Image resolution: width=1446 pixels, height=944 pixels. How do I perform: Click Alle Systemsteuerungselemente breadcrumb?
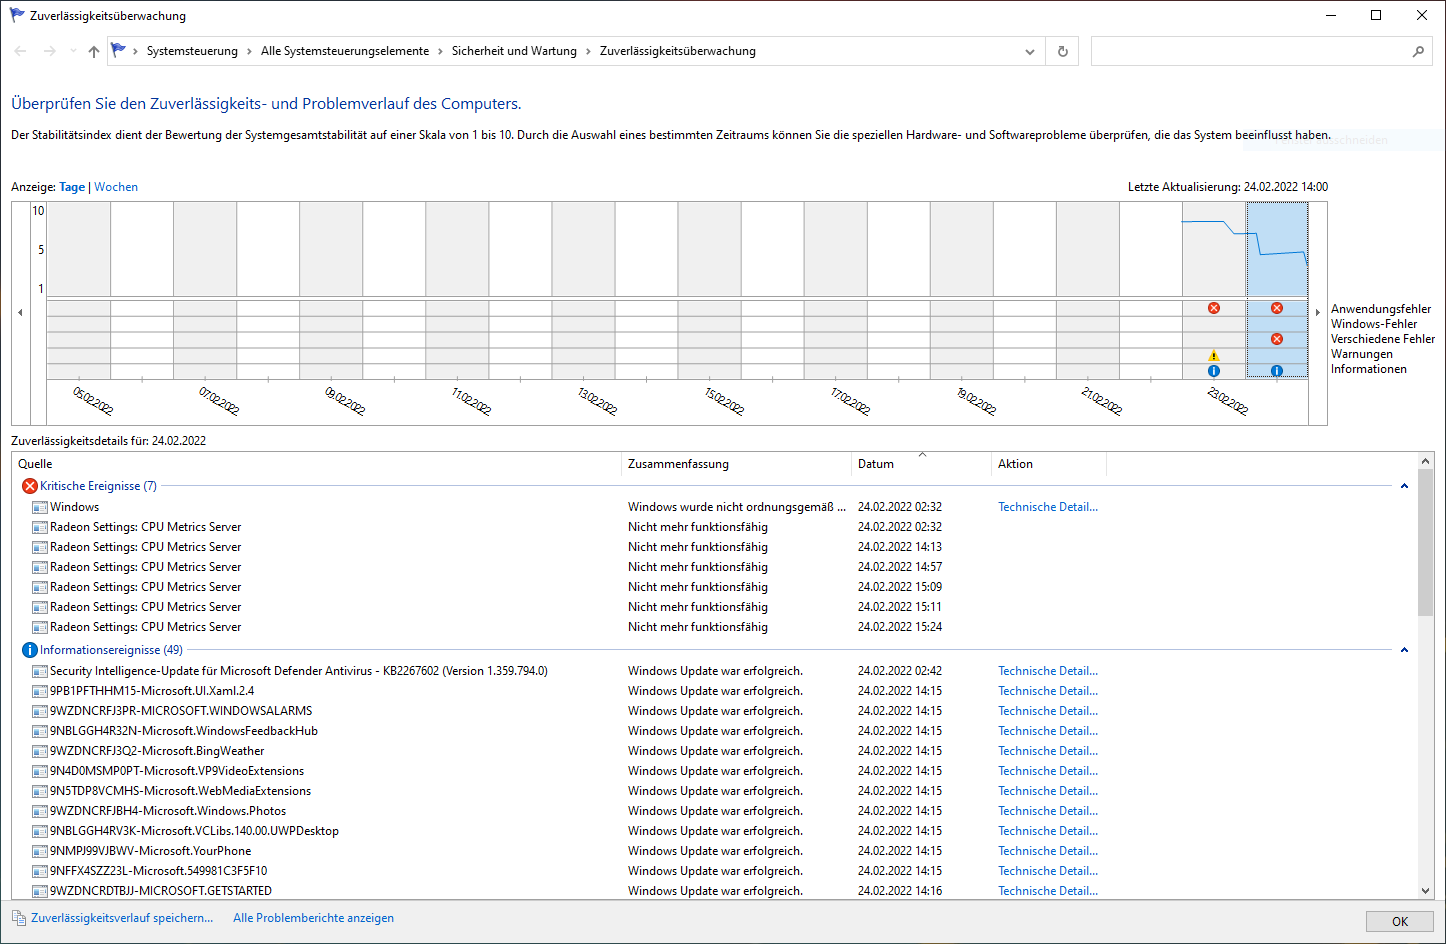click(x=345, y=51)
